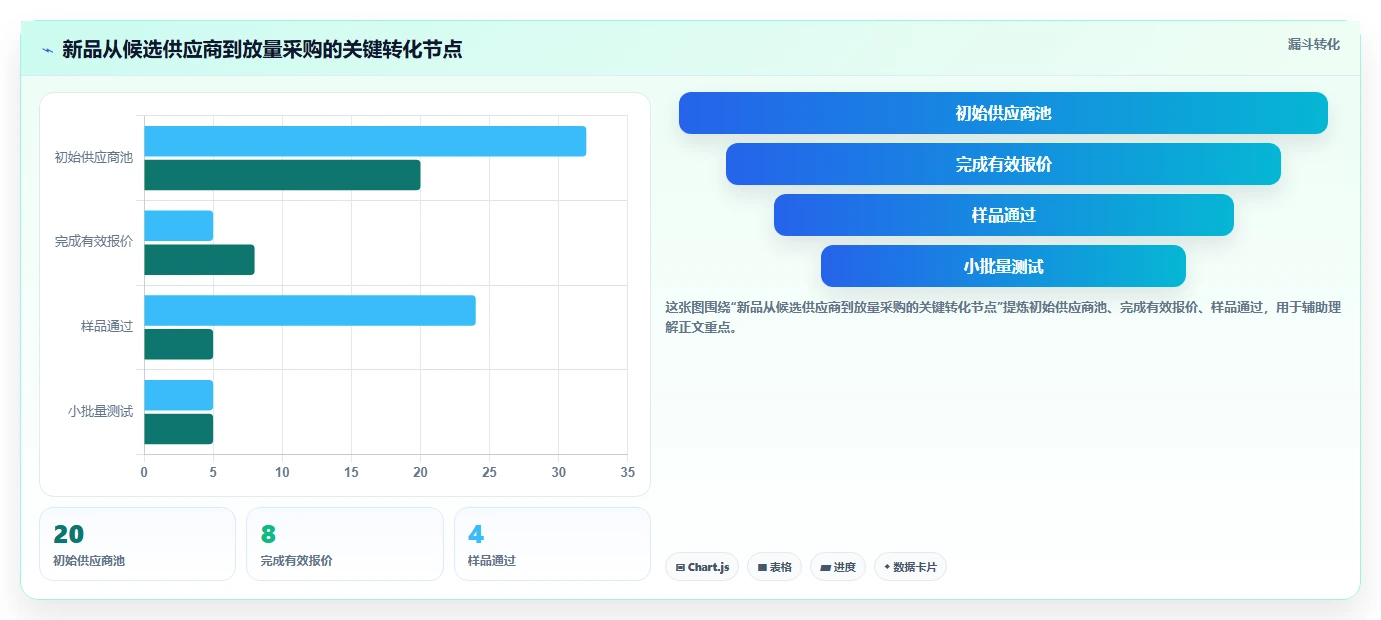Click dark green bar for 初始供应商池
The height and width of the screenshot is (620, 1381).
coord(282,175)
